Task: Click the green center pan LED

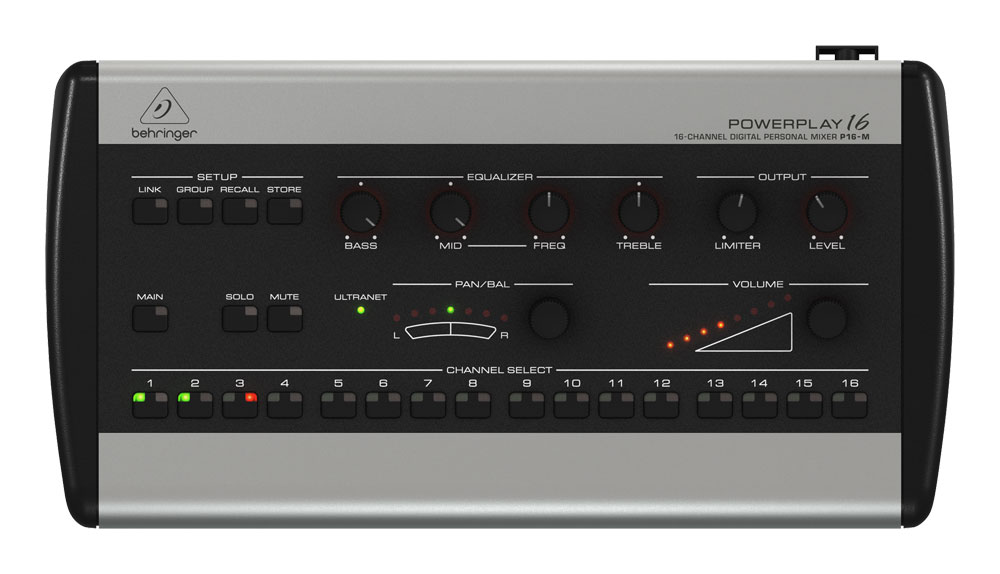Action: [x=450, y=310]
